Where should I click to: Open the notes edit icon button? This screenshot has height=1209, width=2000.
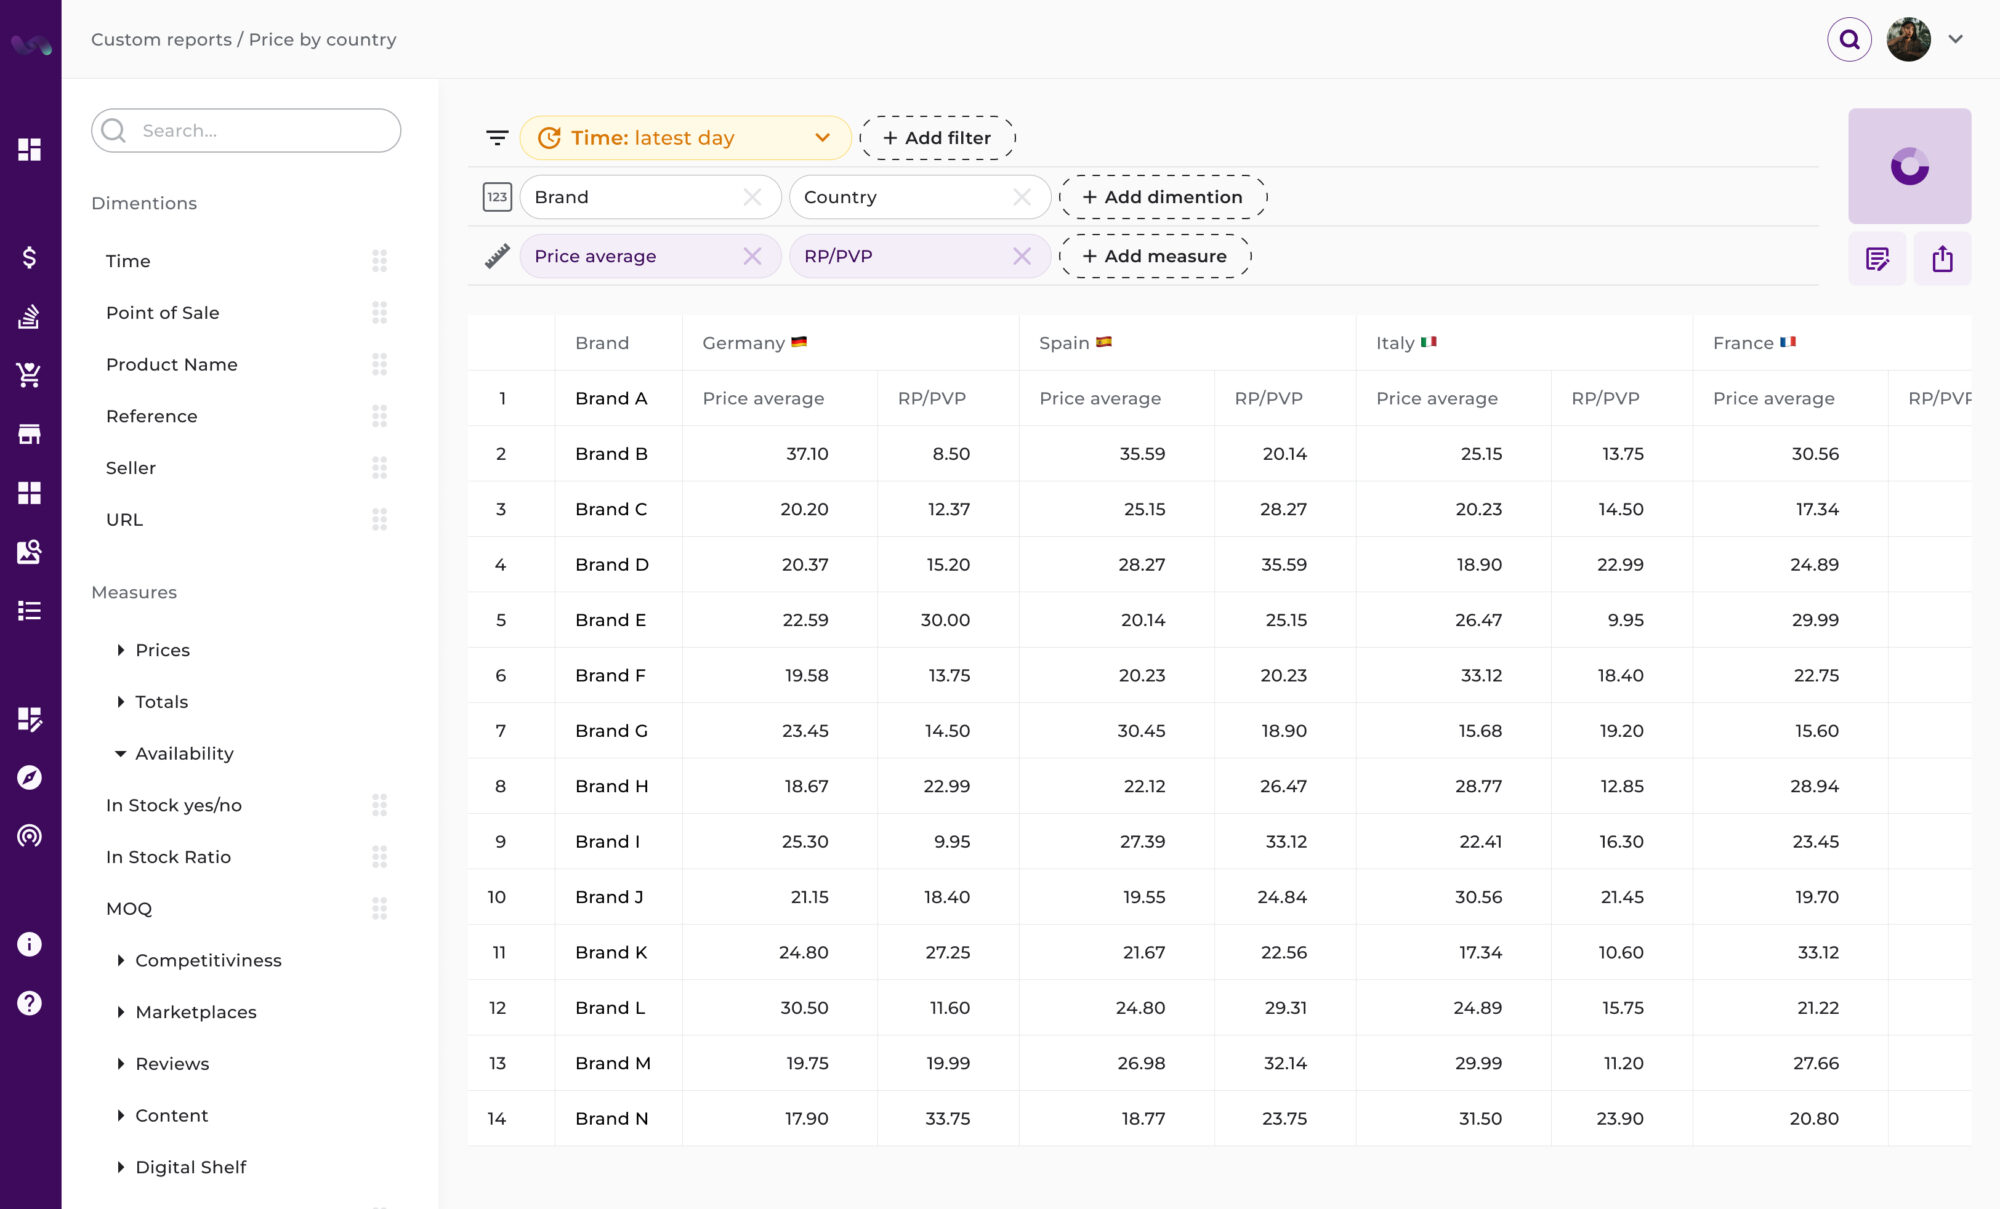pos(1877,259)
